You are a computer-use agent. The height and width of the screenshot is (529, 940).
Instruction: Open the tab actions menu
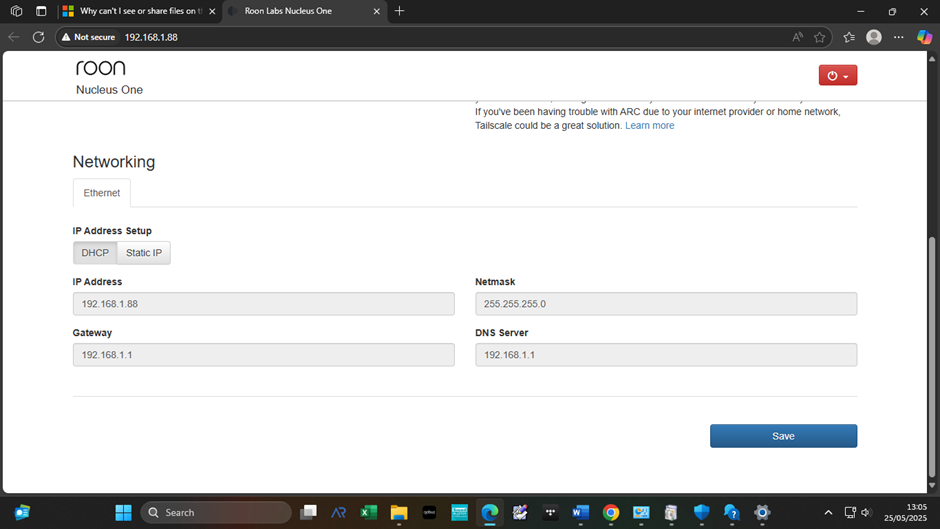pos(41,11)
